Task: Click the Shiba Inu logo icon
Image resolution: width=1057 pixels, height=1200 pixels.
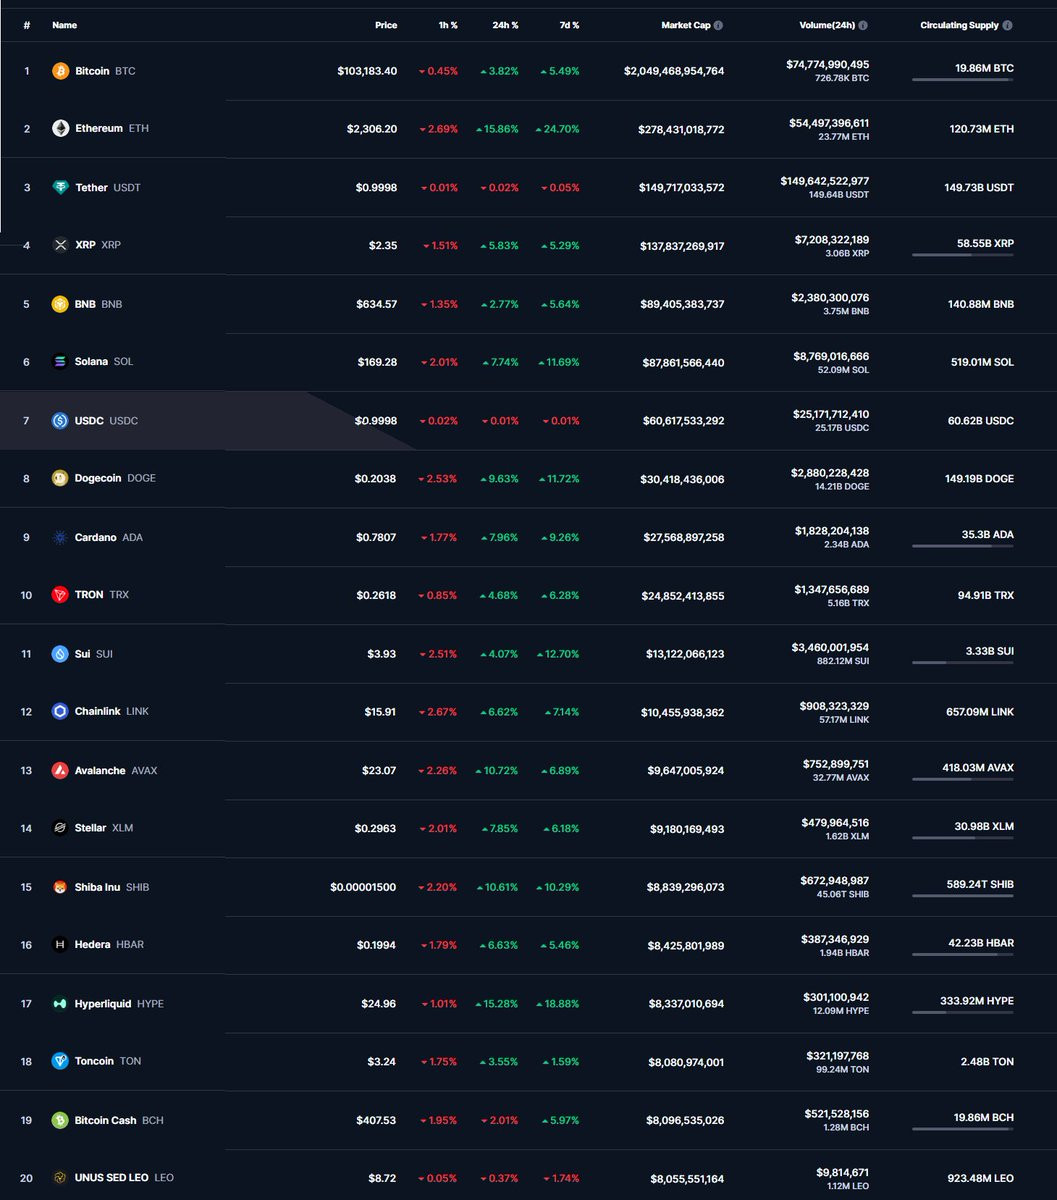Action: click(60, 887)
